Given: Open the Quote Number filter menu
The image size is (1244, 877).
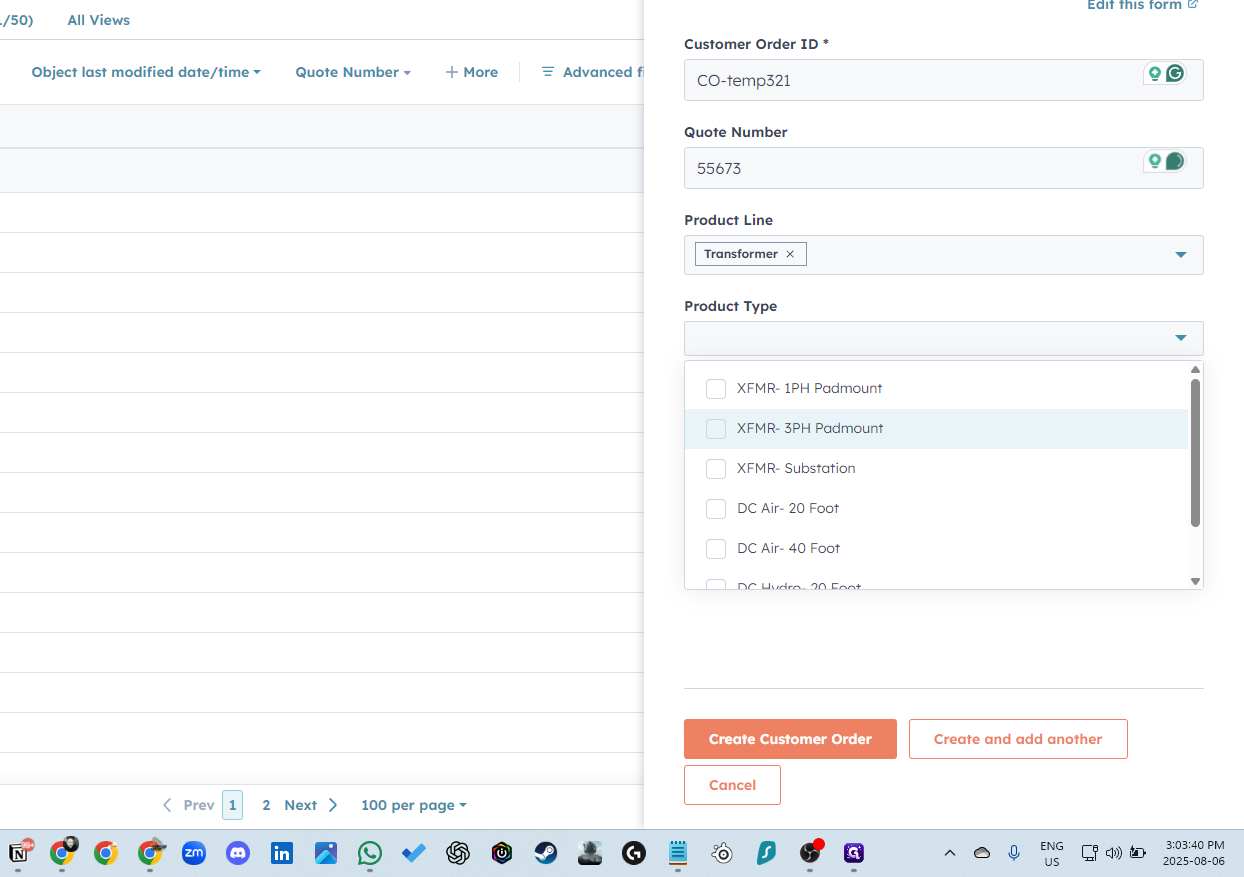Looking at the screenshot, I should [353, 72].
